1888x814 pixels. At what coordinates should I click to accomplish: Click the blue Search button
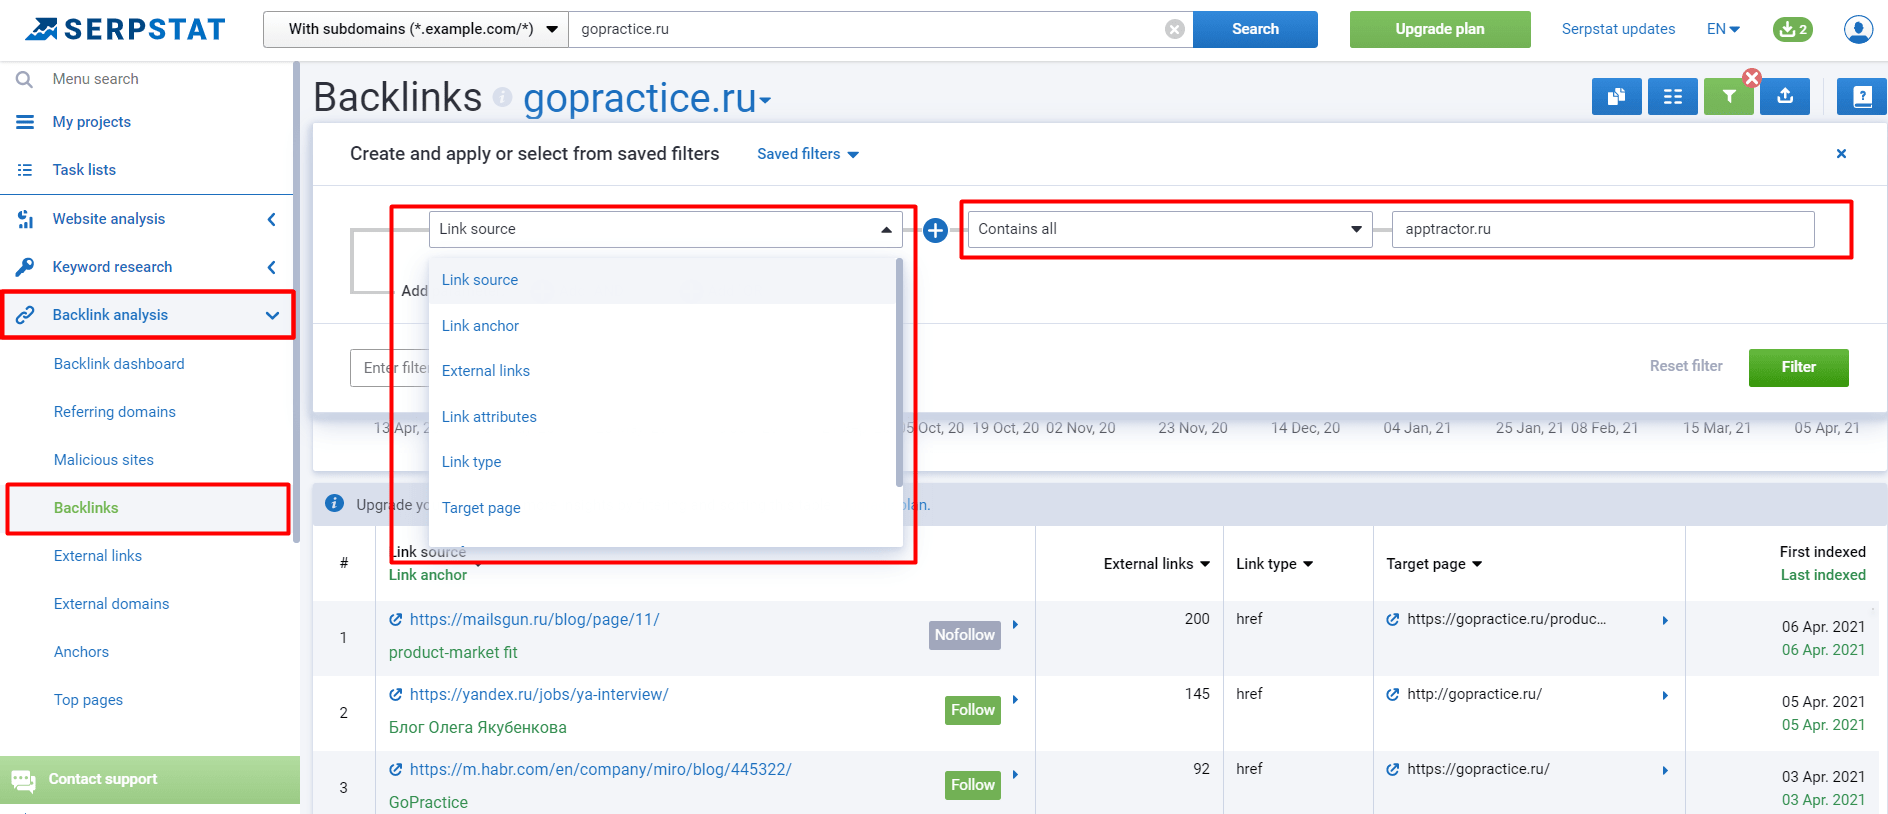(x=1255, y=29)
